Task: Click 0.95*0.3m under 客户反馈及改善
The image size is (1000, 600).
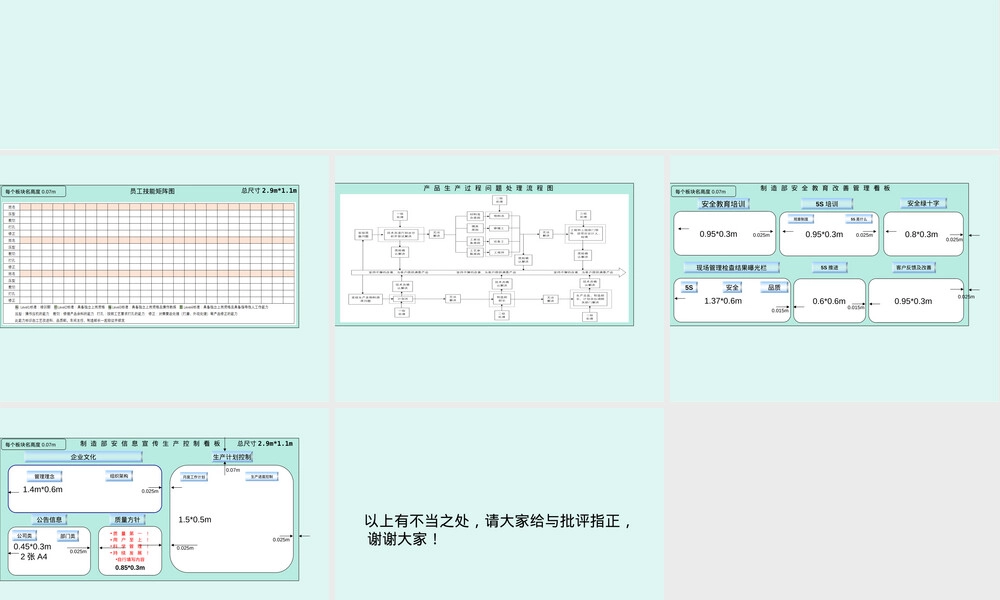Action: pyautogui.click(x=913, y=301)
